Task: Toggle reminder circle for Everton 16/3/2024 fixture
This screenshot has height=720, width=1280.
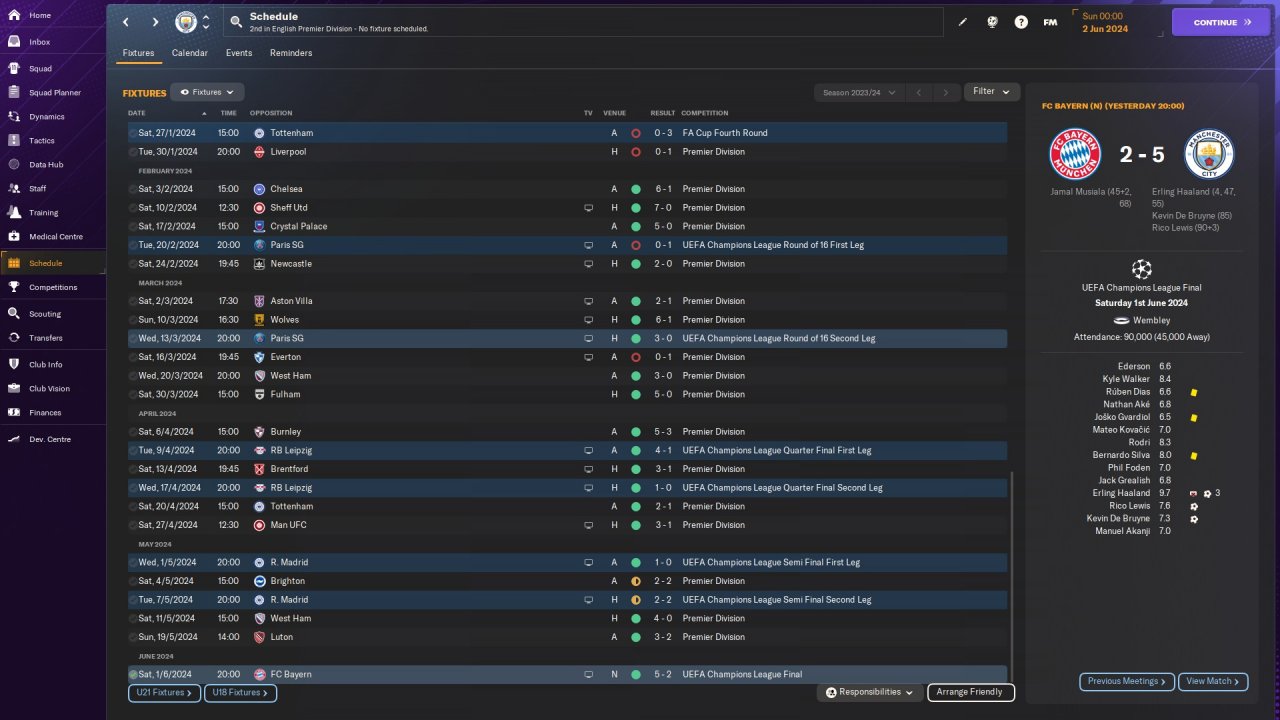Action: (133, 357)
